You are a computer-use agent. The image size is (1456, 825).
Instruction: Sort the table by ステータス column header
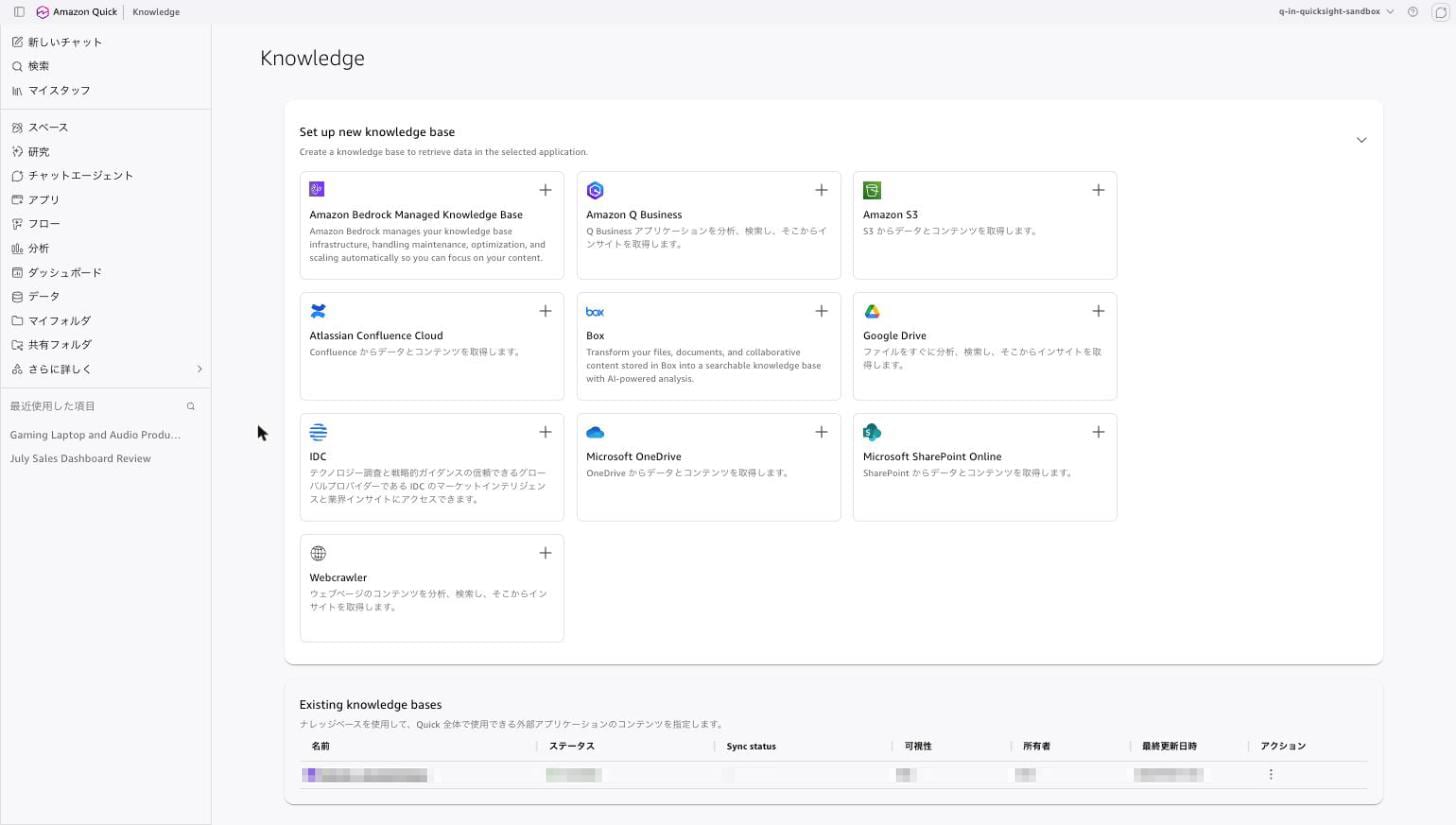coord(572,746)
